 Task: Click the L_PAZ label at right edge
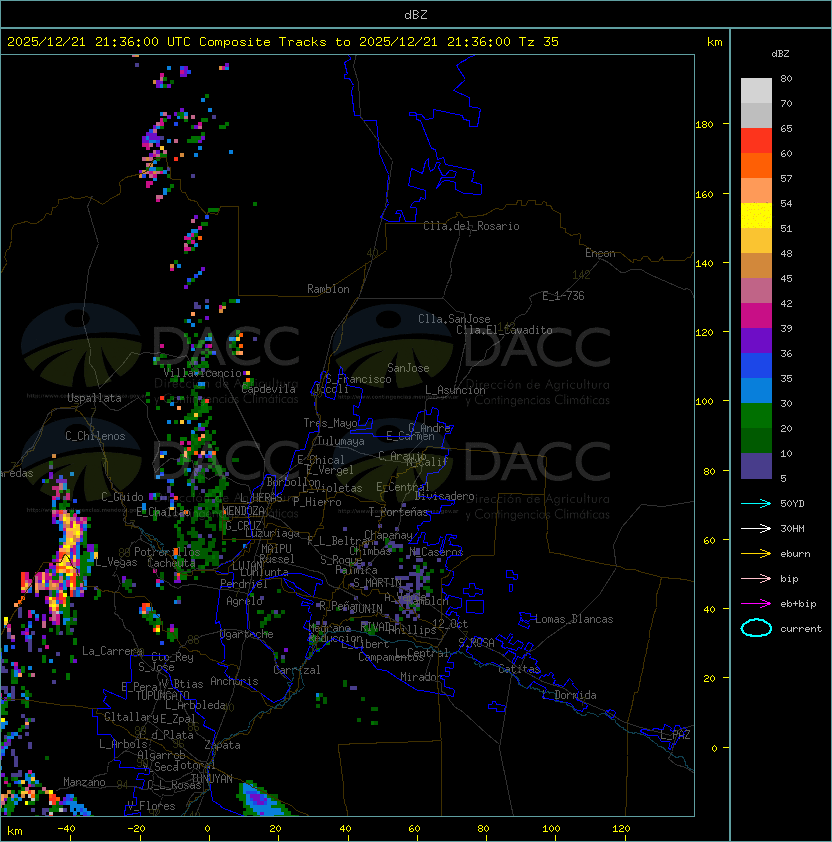(x=675, y=735)
